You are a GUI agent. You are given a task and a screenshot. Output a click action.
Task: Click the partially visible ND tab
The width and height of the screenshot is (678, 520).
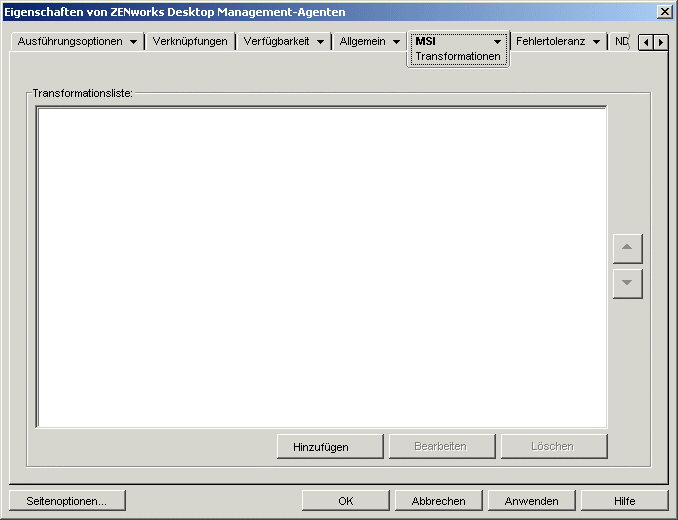coord(621,41)
